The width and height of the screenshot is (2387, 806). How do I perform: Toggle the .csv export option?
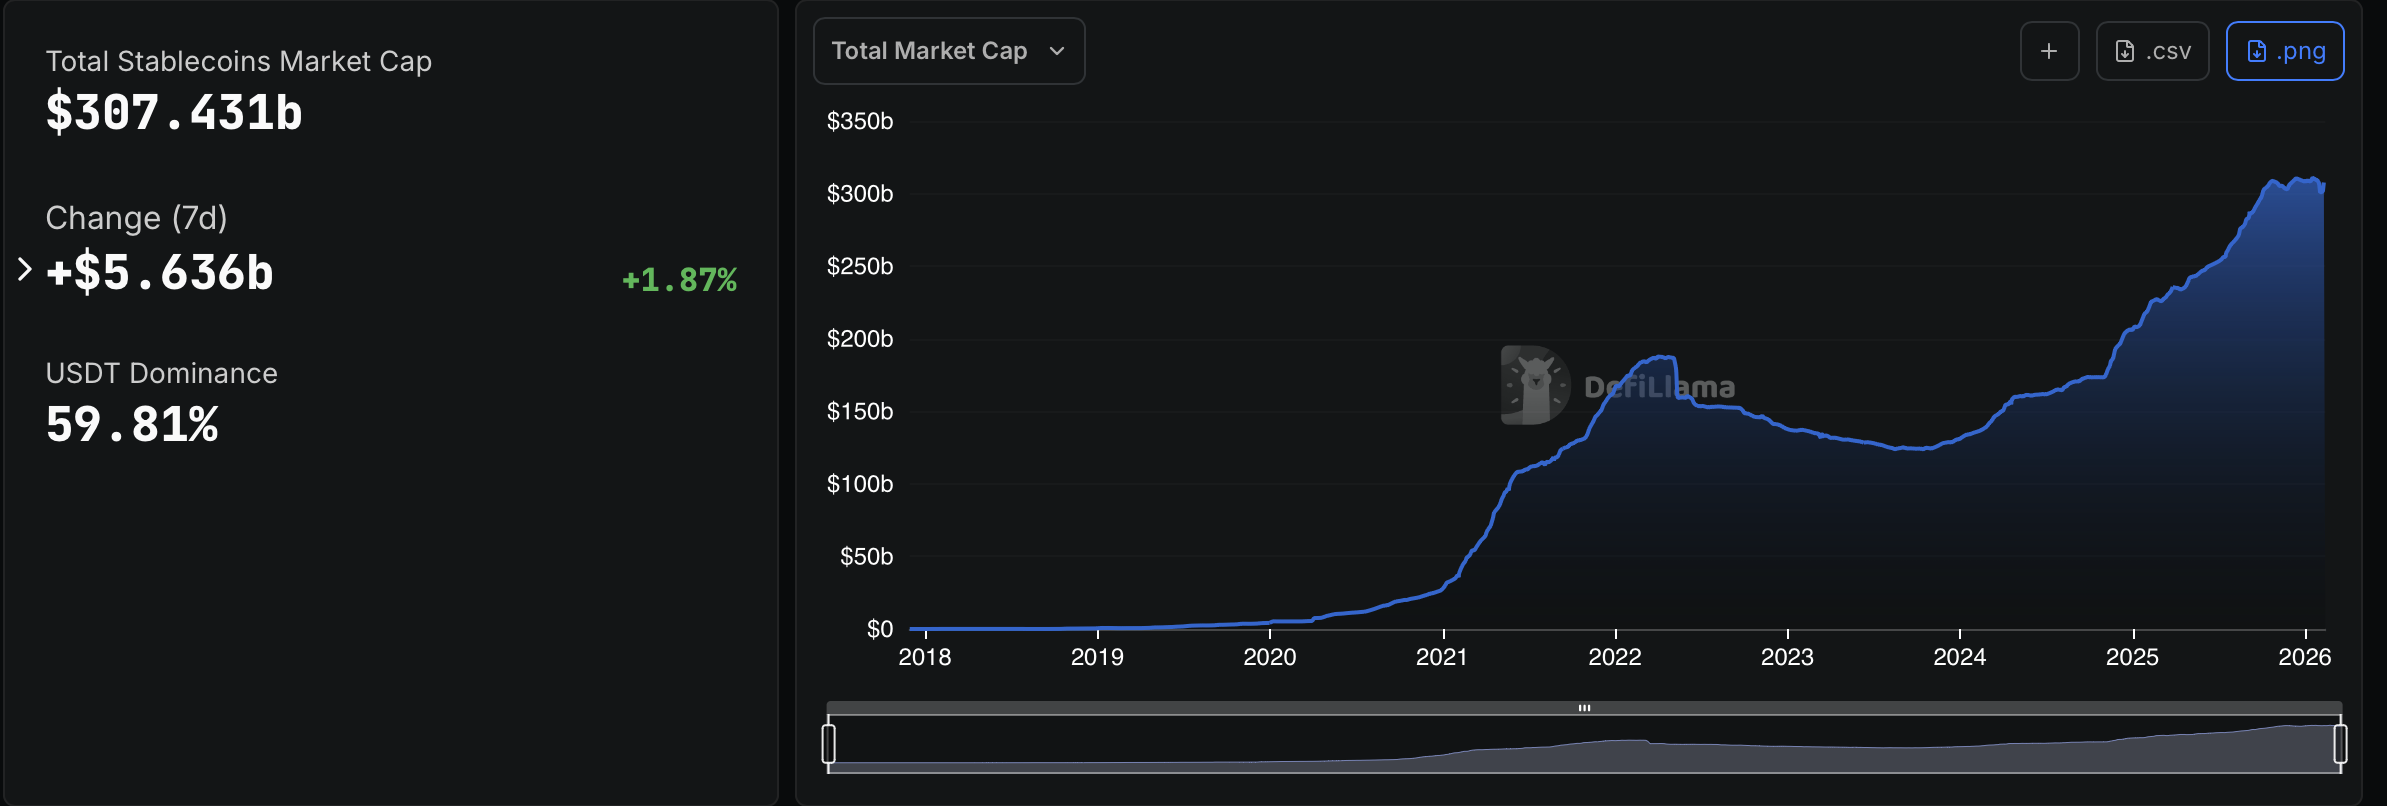(2152, 50)
